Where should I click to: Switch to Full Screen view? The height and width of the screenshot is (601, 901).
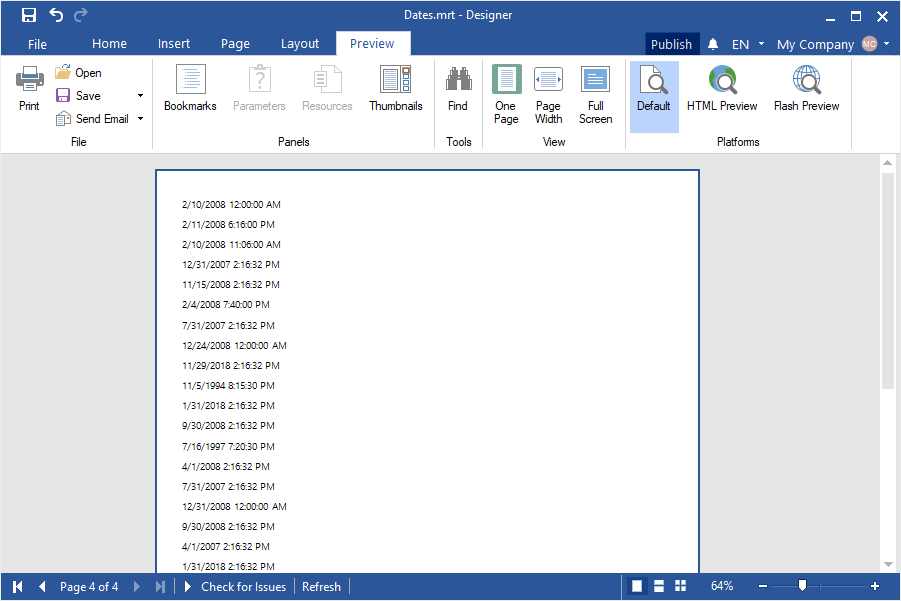tap(595, 96)
